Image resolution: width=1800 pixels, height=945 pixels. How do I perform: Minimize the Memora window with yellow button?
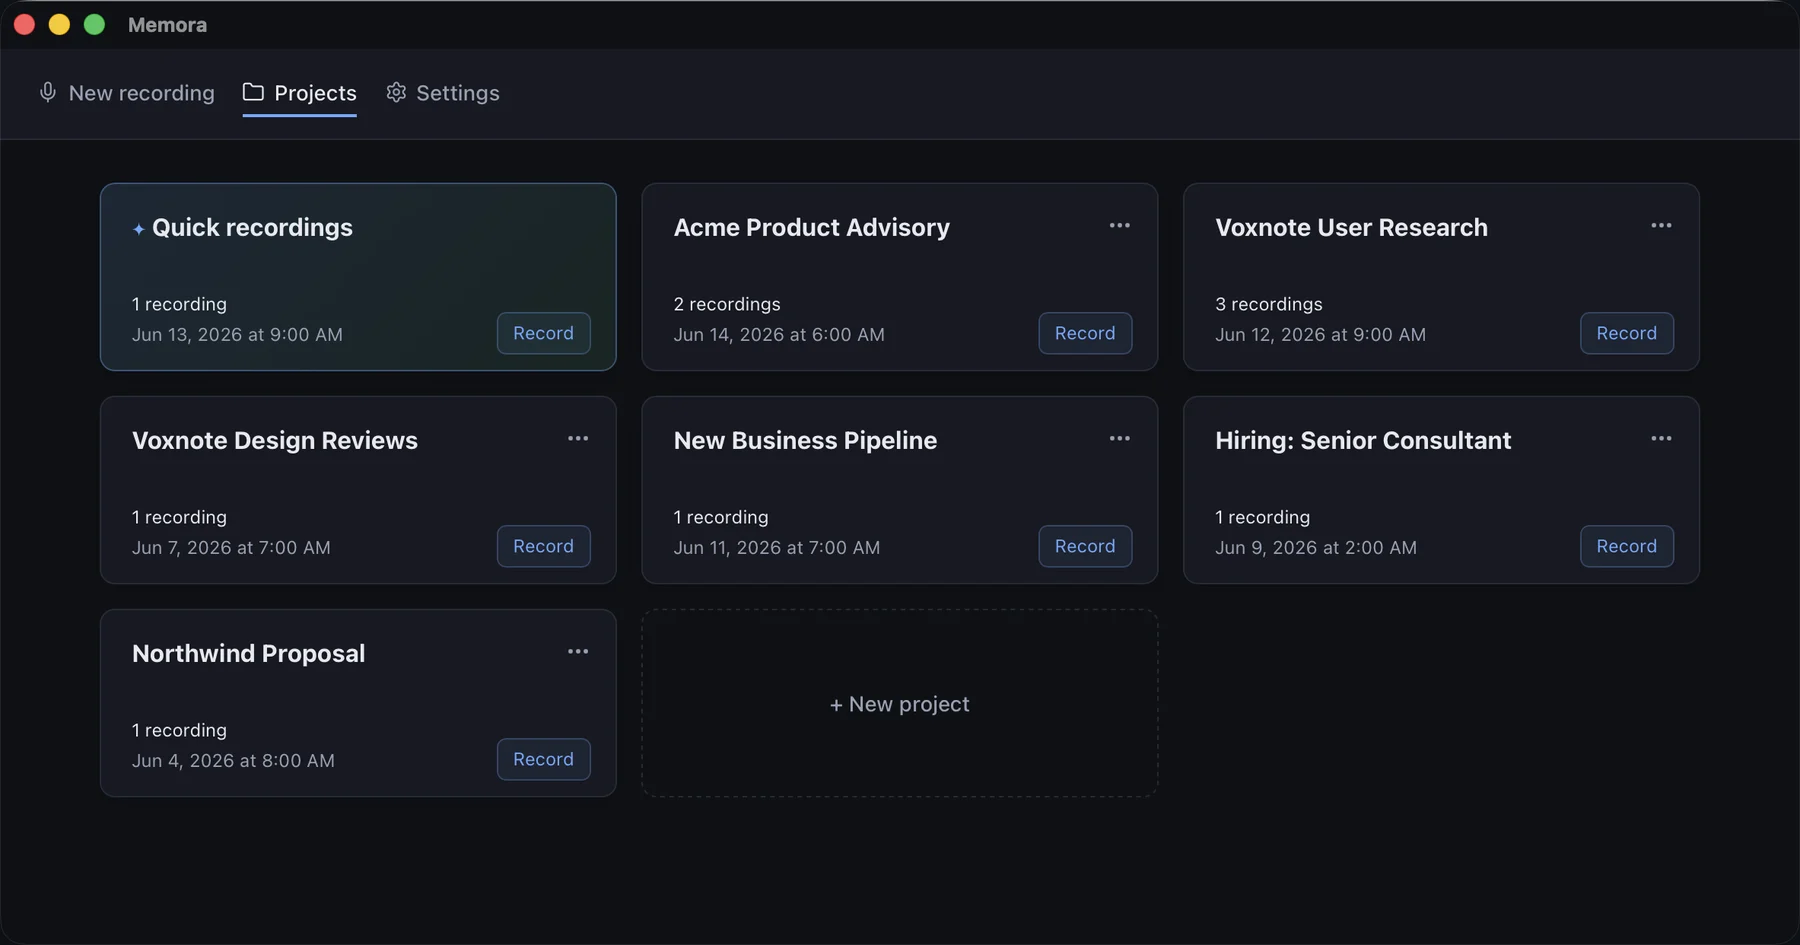[x=59, y=25]
